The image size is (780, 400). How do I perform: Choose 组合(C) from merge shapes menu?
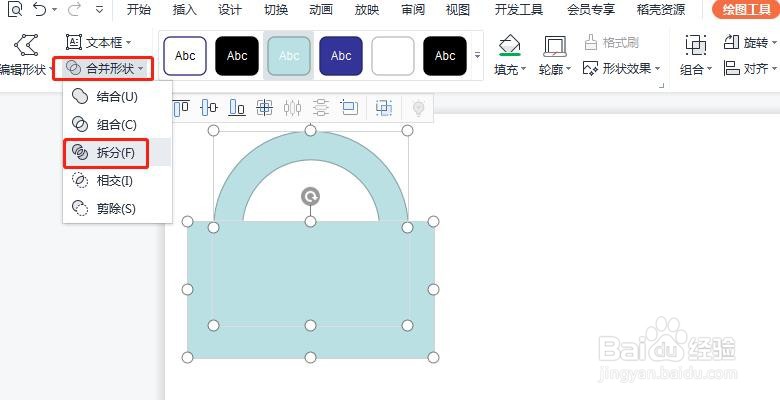point(117,124)
